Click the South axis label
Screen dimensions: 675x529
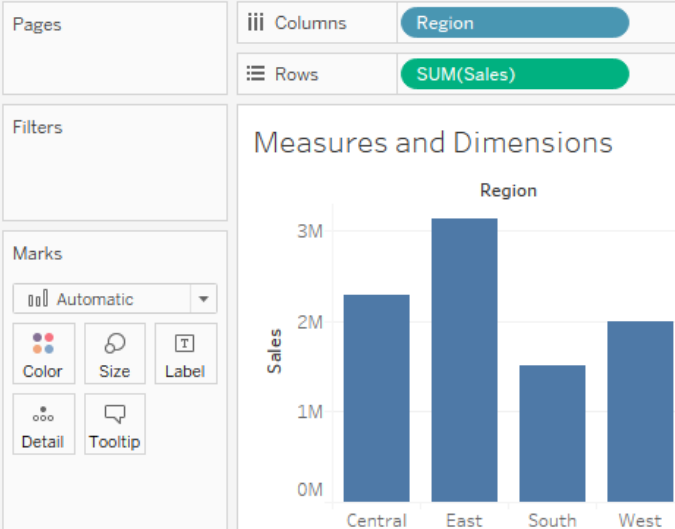coord(552,520)
